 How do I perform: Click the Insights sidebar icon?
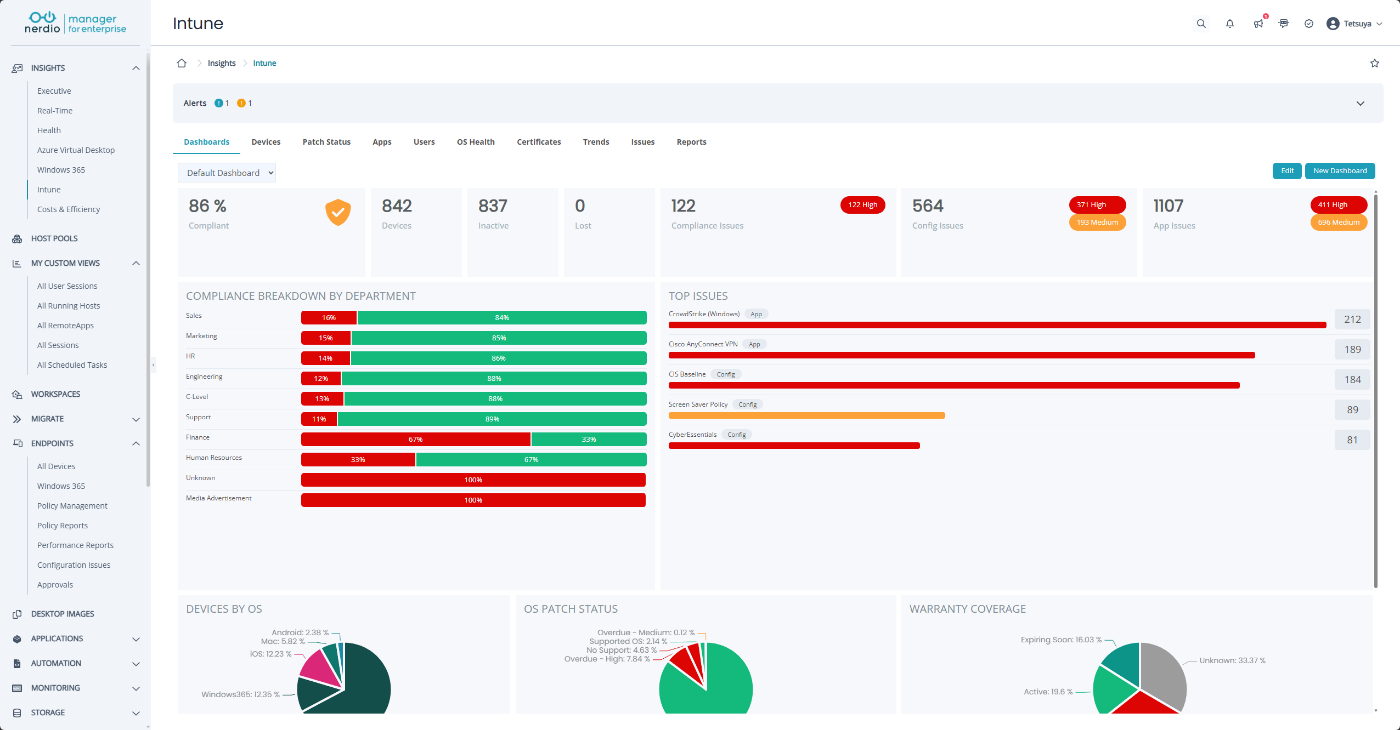[x=17, y=68]
